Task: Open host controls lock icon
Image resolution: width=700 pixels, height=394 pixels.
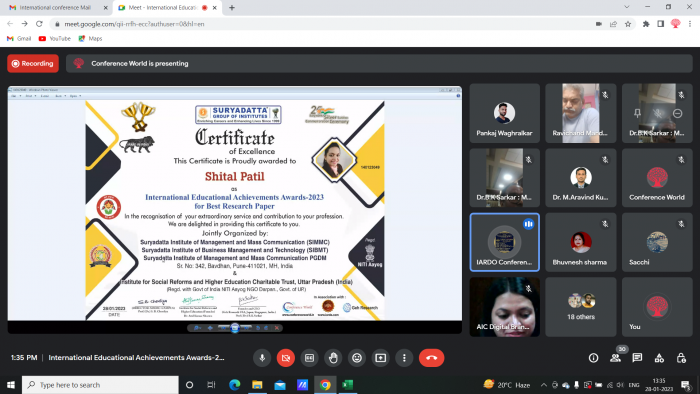Action: (681, 358)
